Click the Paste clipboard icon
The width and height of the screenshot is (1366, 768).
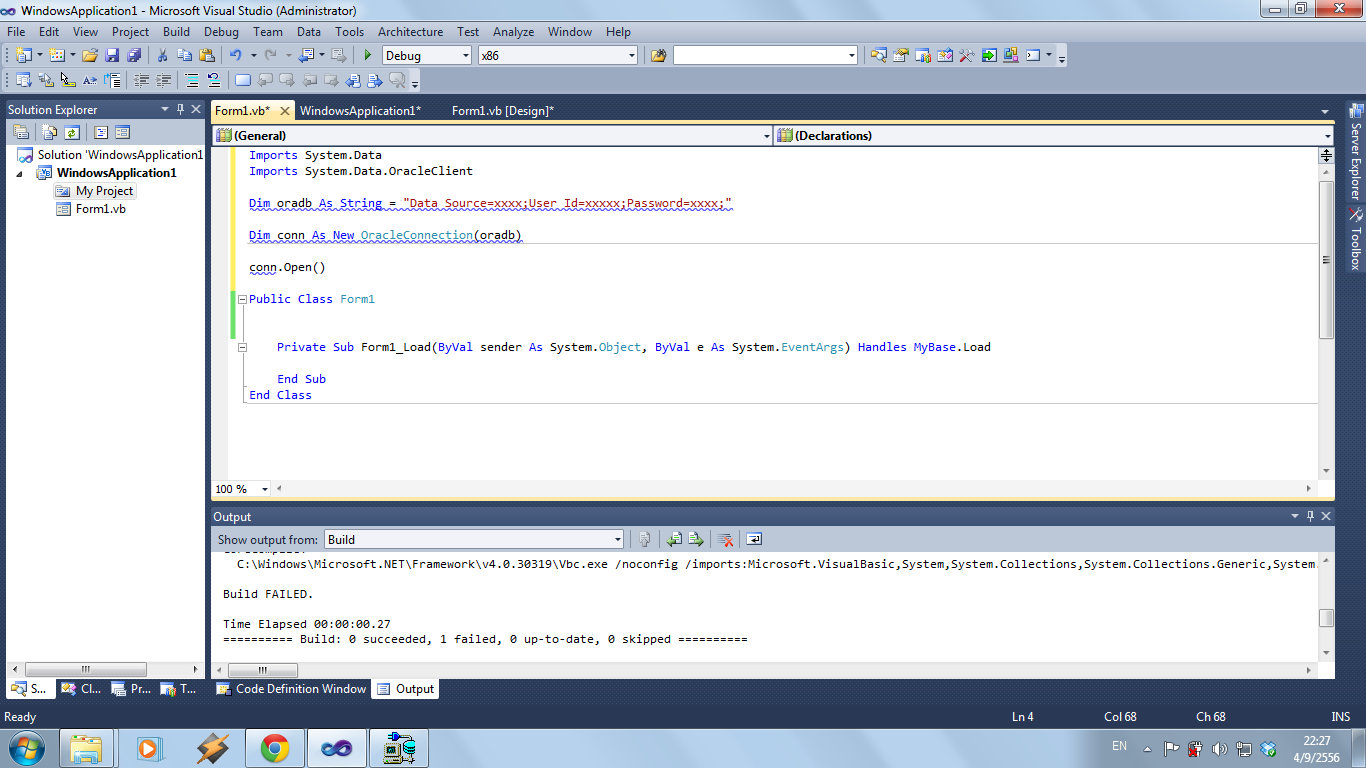point(206,55)
